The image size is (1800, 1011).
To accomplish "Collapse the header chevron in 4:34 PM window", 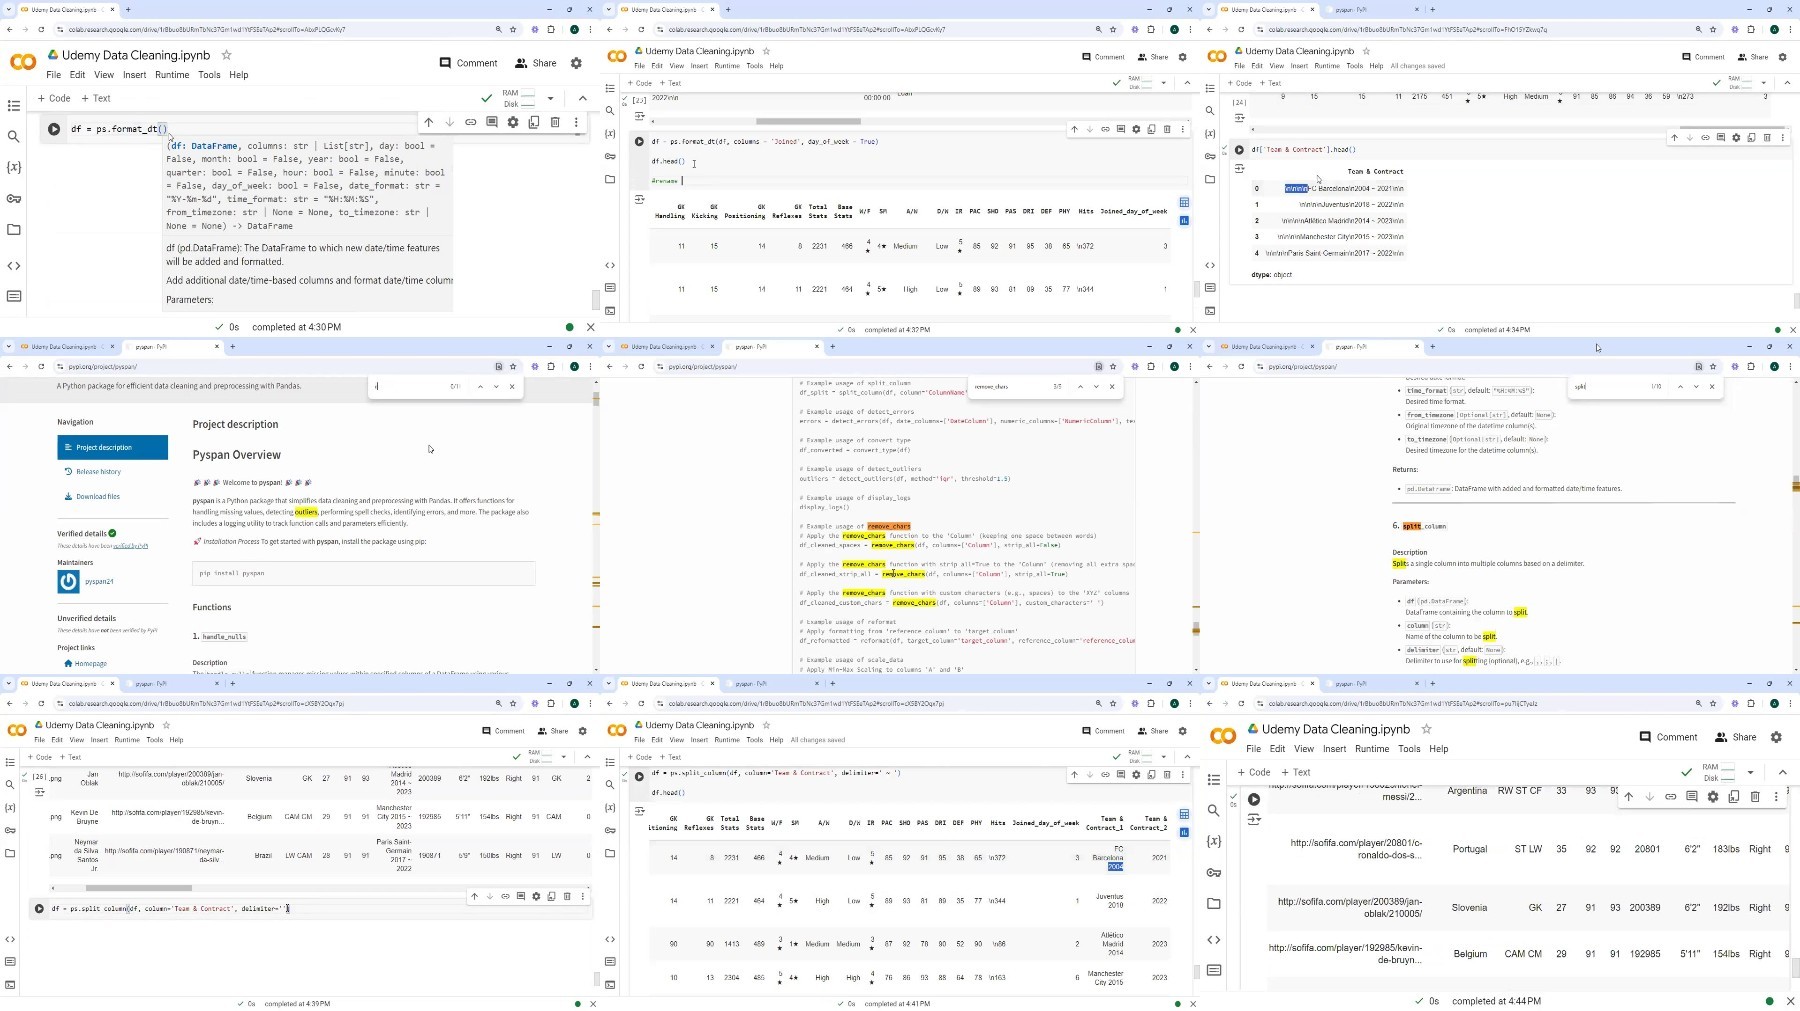I will point(1787,83).
